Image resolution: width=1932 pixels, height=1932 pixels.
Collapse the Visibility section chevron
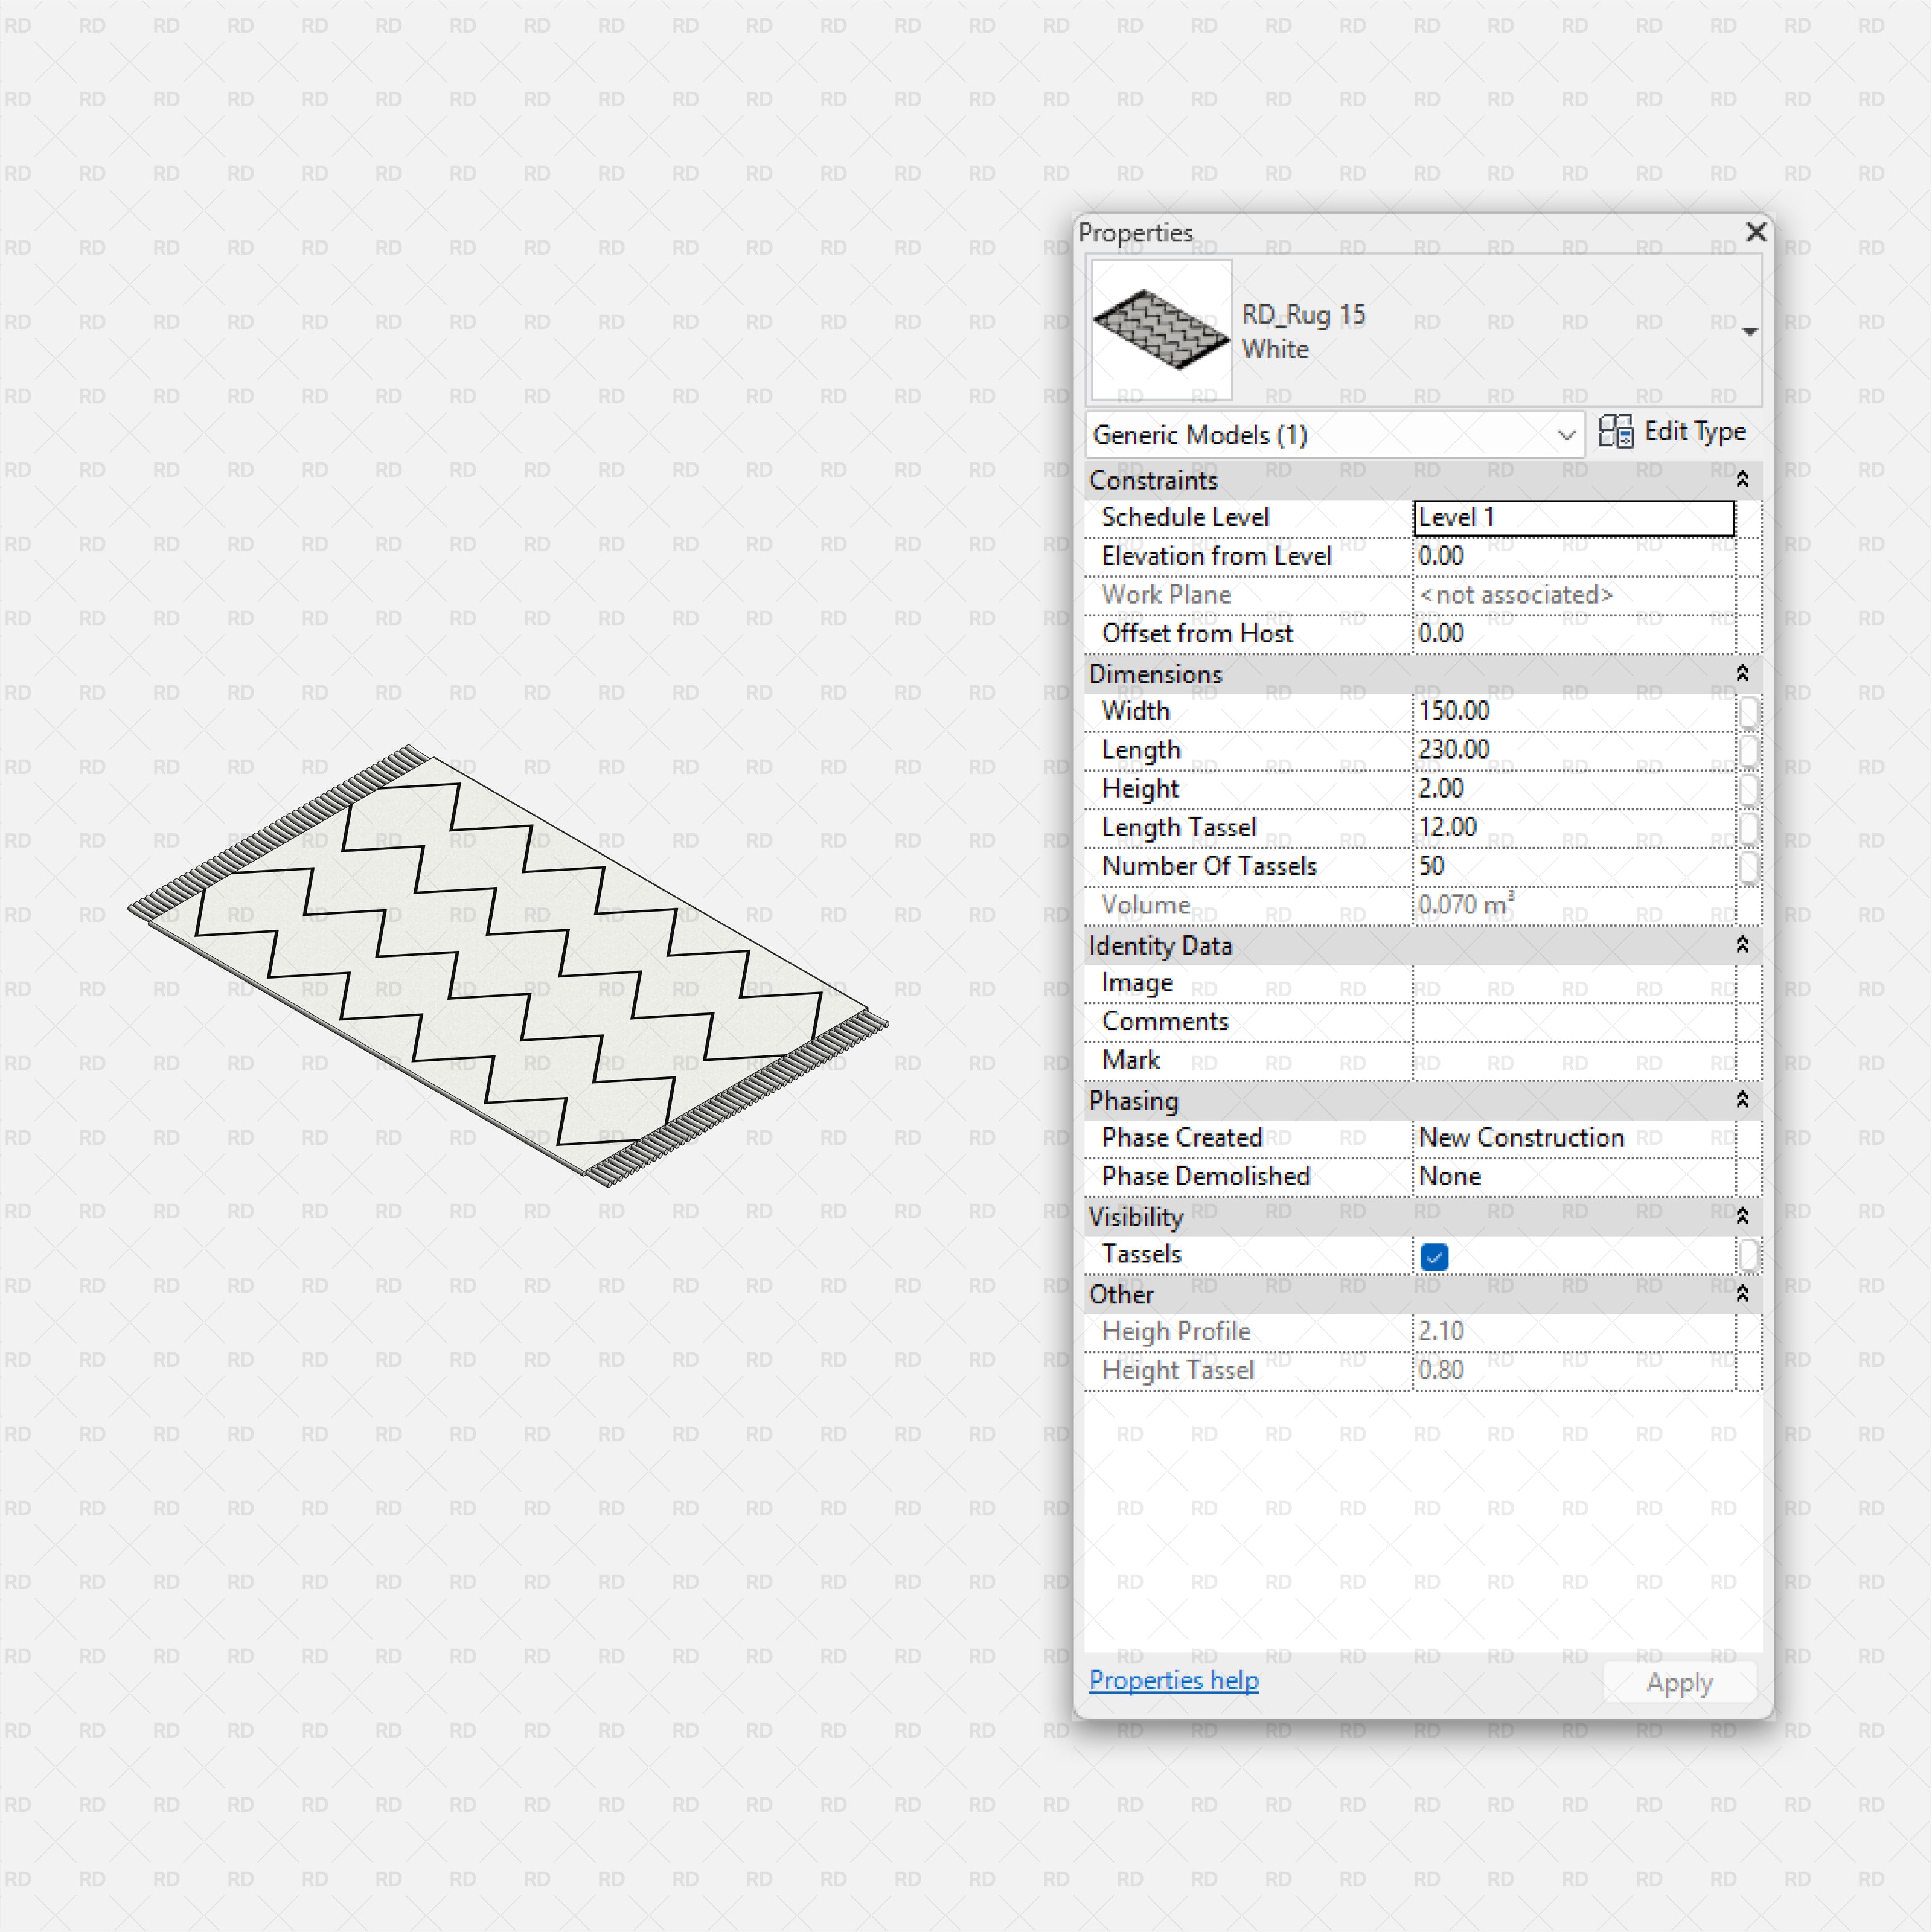tap(1742, 1216)
